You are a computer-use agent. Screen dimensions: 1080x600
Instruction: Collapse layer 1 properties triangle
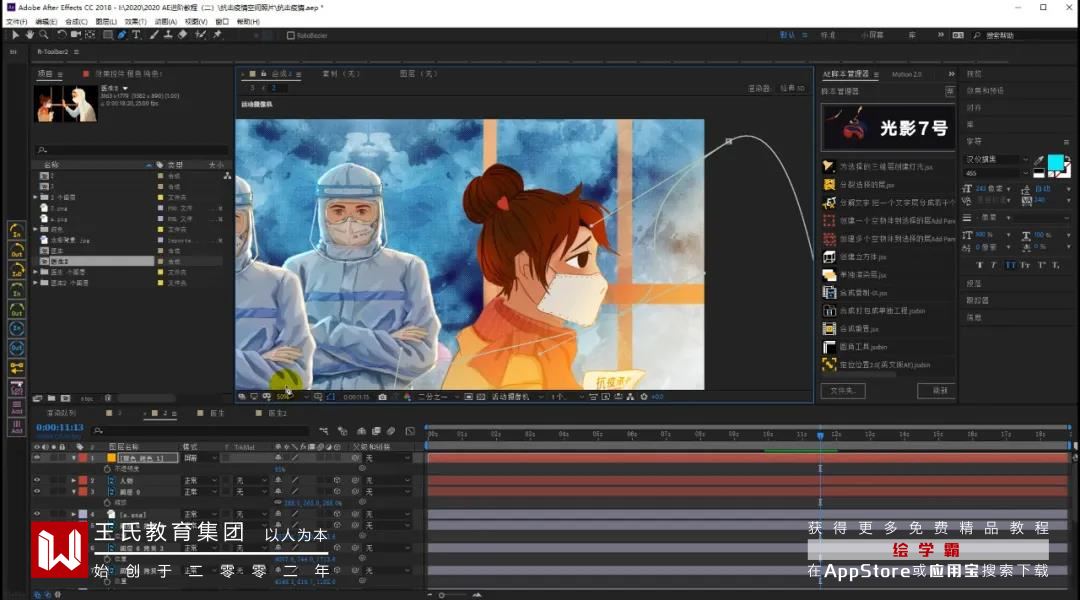tap(74, 457)
